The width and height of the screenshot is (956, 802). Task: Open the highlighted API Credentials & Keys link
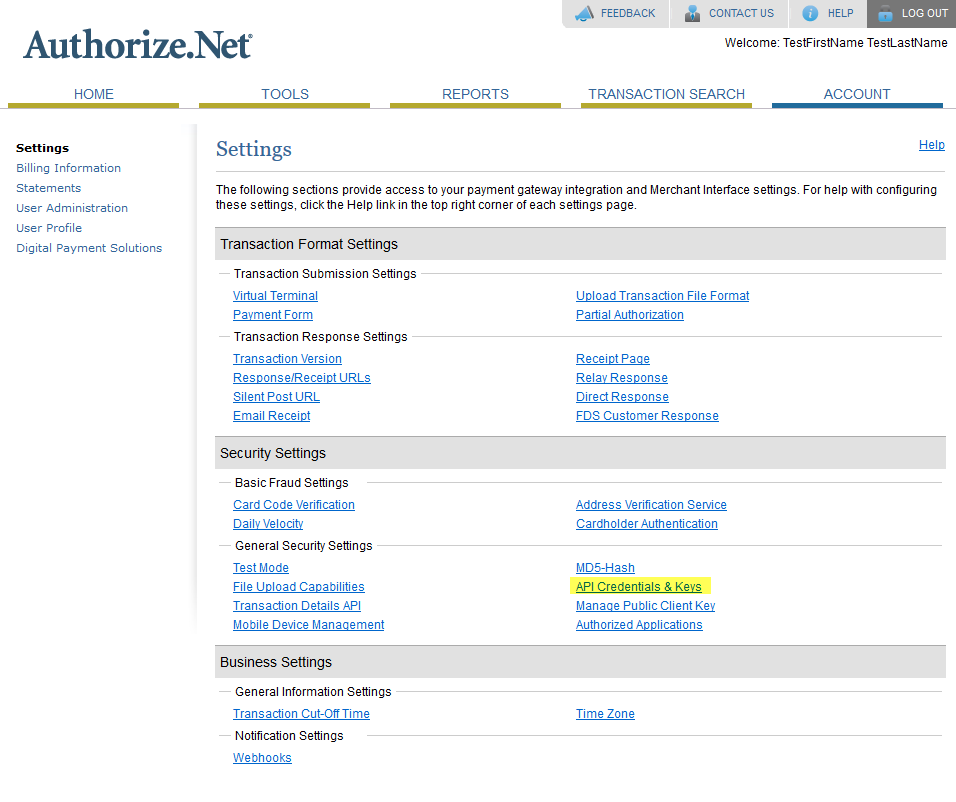click(x=640, y=586)
